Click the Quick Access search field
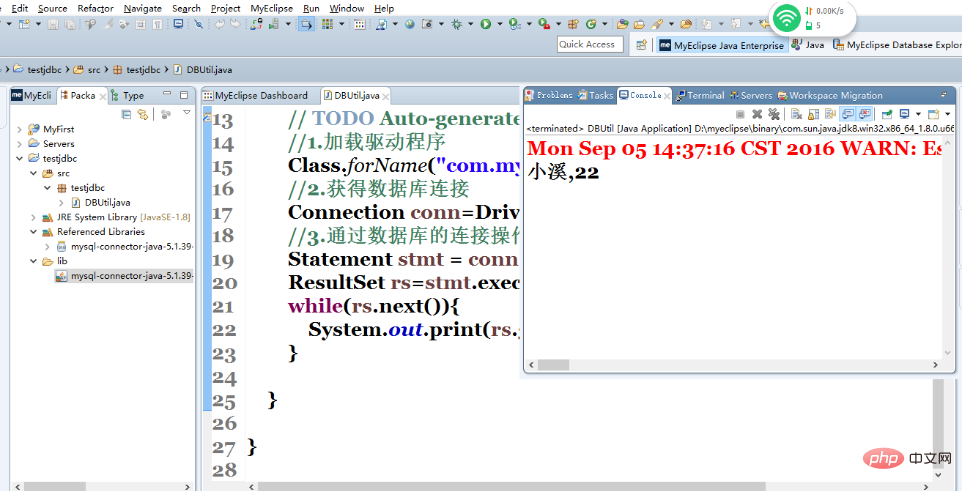This screenshot has width=962, height=491. (590, 44)
